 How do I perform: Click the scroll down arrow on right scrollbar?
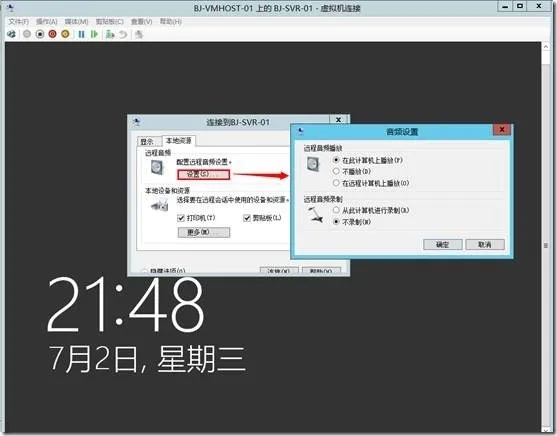(x=546, y=430)
